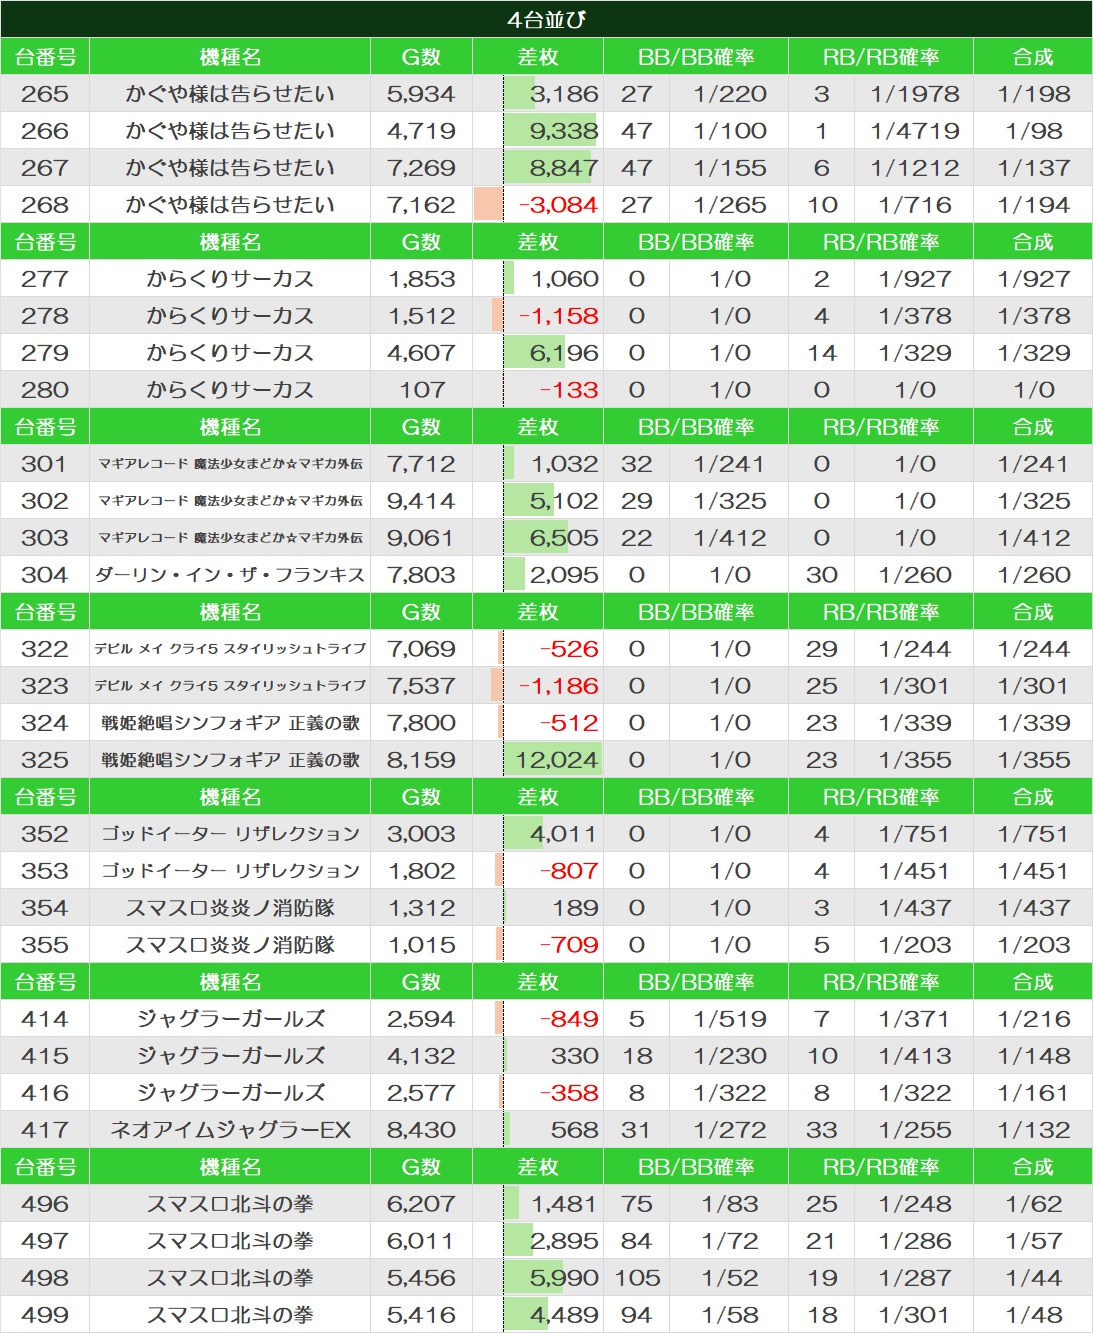This screenshot has width=1093, height=1333.
Task: Select the 1/57 combined probability
Action: click(1034, 1241)
